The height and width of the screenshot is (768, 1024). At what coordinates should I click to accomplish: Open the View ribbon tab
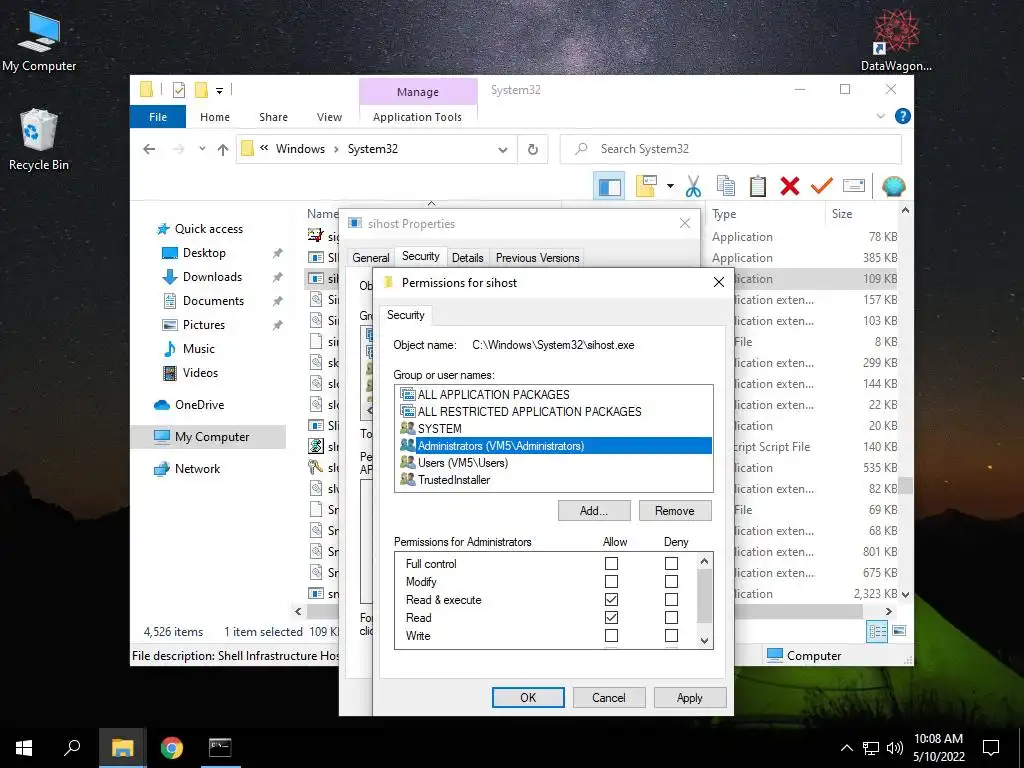pos(329,117)
